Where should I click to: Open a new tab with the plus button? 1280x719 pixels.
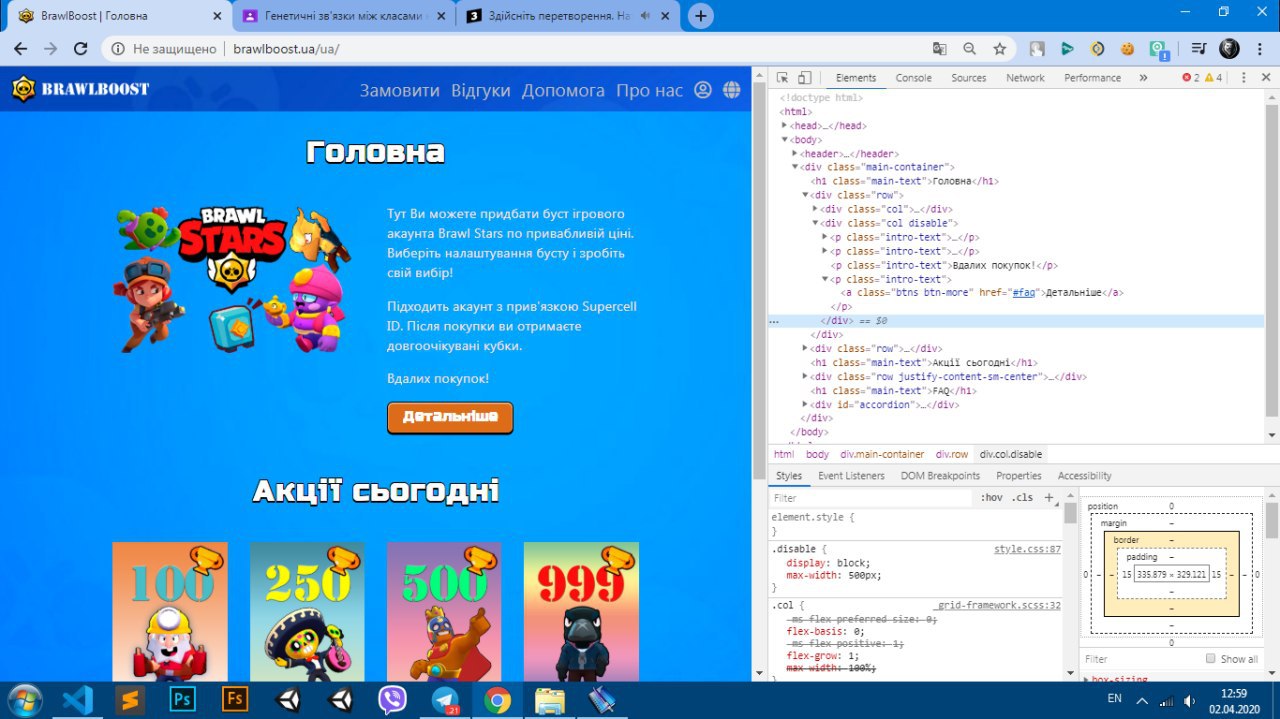[x=701, y=15]
